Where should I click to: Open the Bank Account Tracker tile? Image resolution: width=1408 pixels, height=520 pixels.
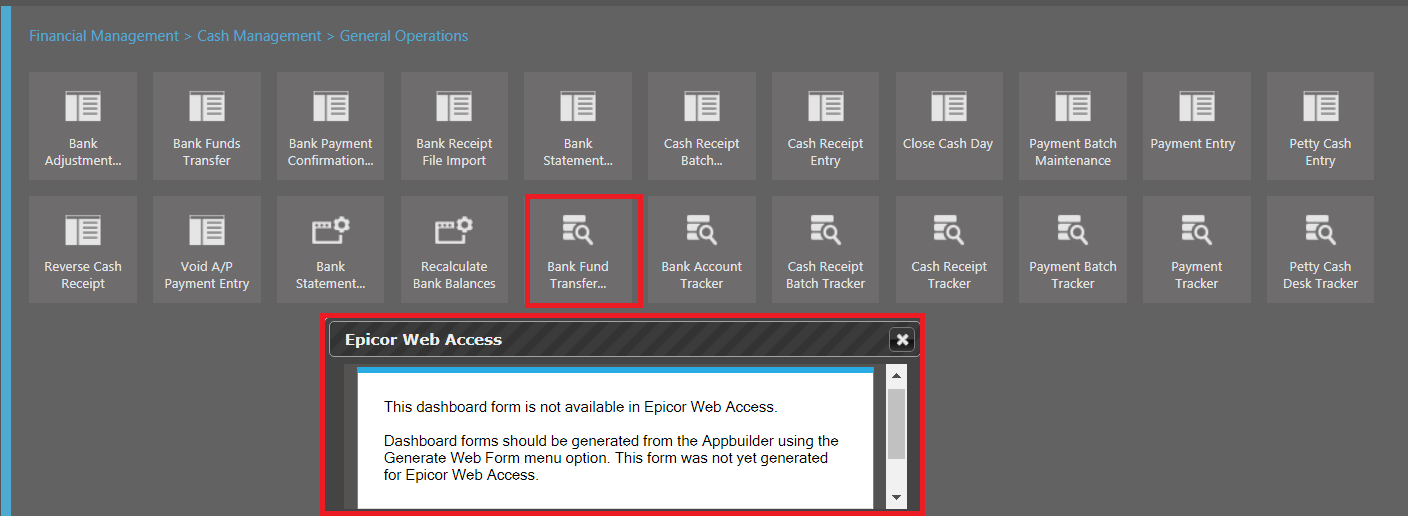pos(702,250)
